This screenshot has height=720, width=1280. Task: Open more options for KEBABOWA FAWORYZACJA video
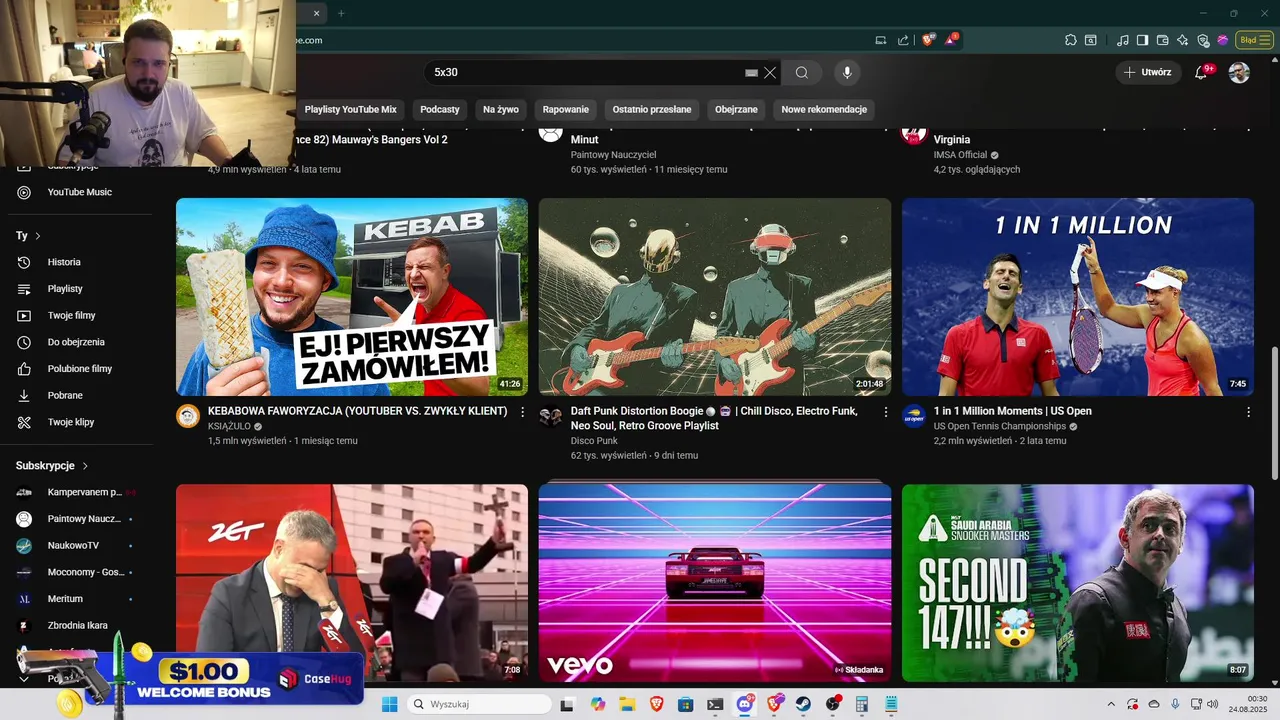[522, 412]
